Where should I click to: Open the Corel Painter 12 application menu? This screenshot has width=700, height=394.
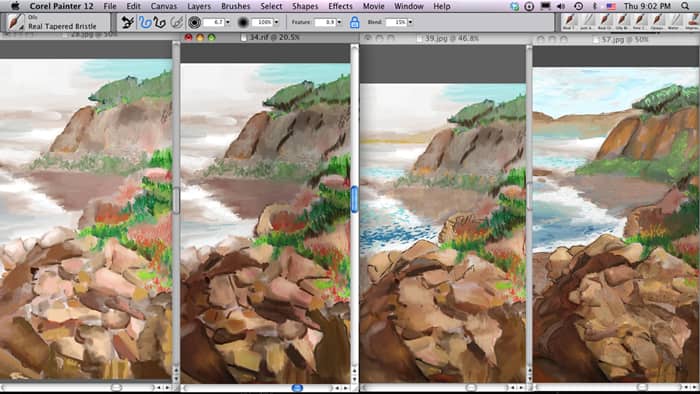(61, 6)
